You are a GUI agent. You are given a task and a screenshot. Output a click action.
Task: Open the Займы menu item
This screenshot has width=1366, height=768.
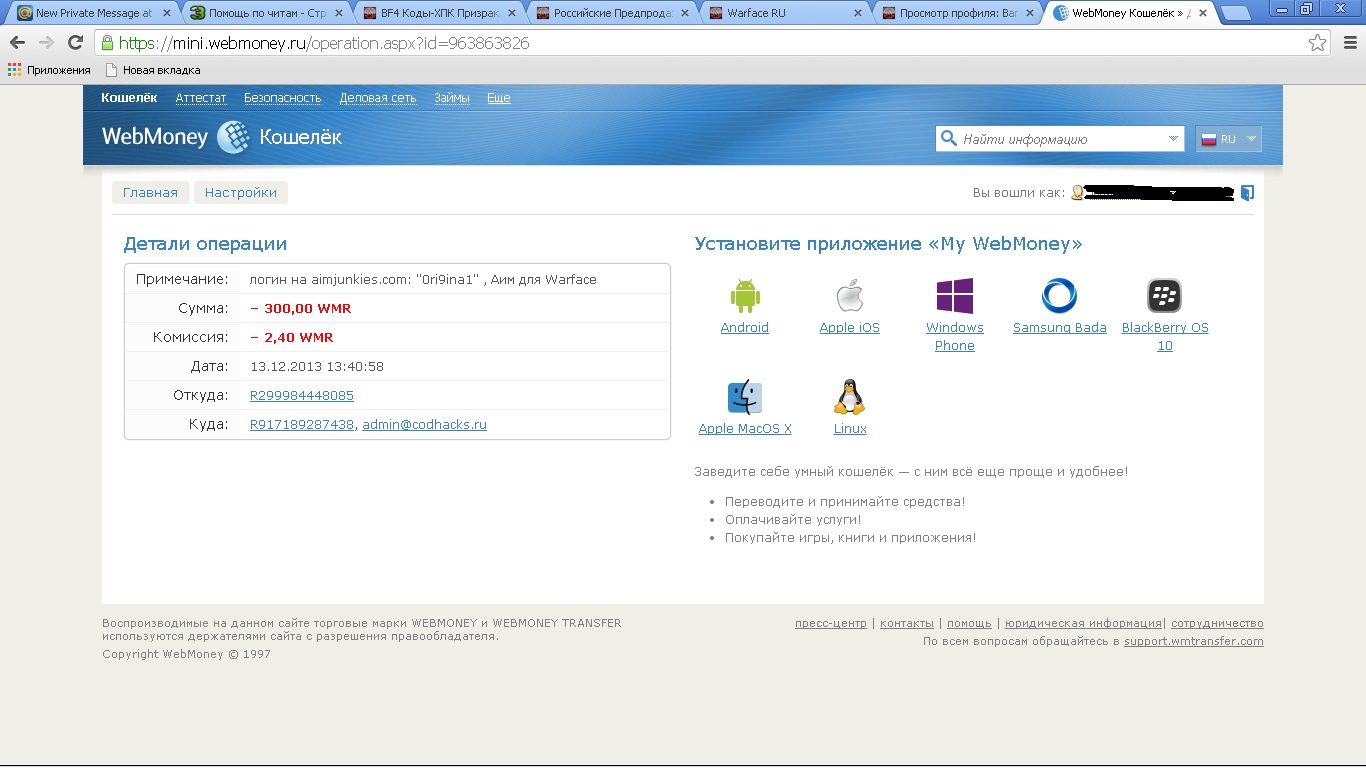click(x=452, y=98)
